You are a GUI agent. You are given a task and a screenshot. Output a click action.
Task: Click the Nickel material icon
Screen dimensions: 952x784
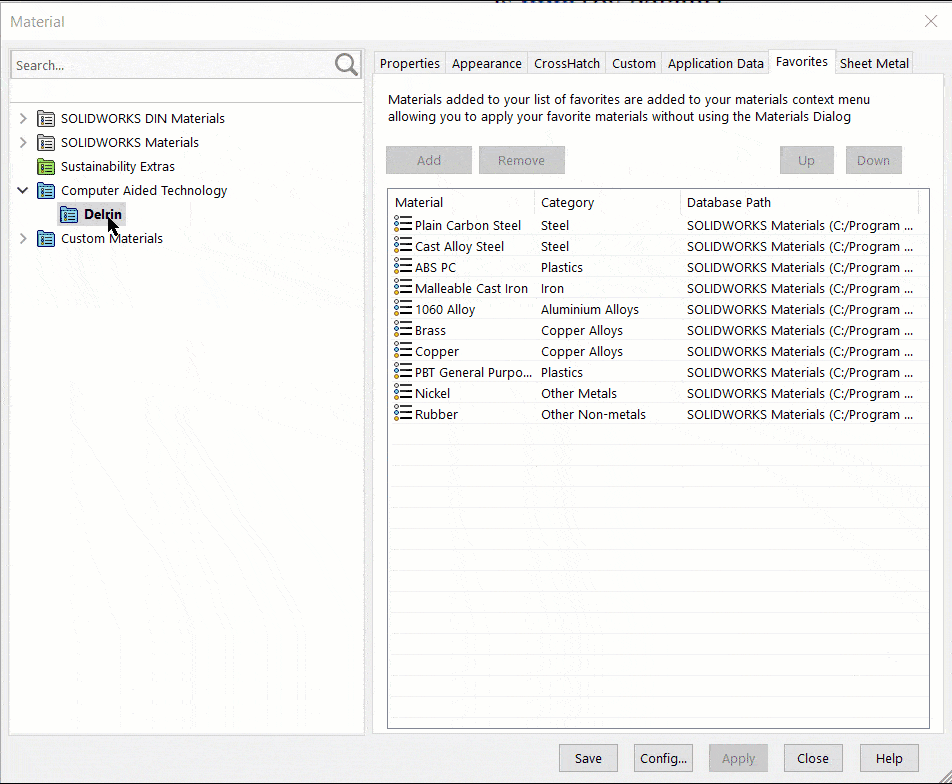(403, 392)
